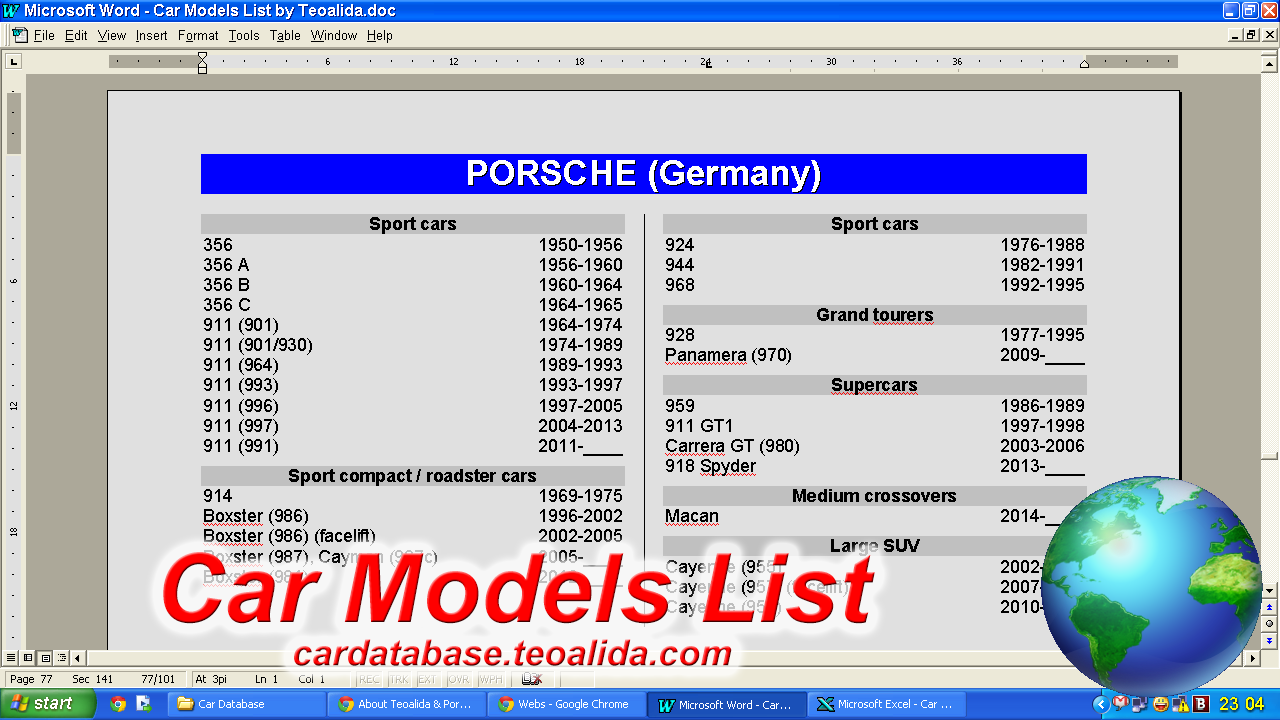Image resolution: width=1280 pixels, height=720 pixels.
Task: Switch to Print Layout view button
Action: point(45,658)
